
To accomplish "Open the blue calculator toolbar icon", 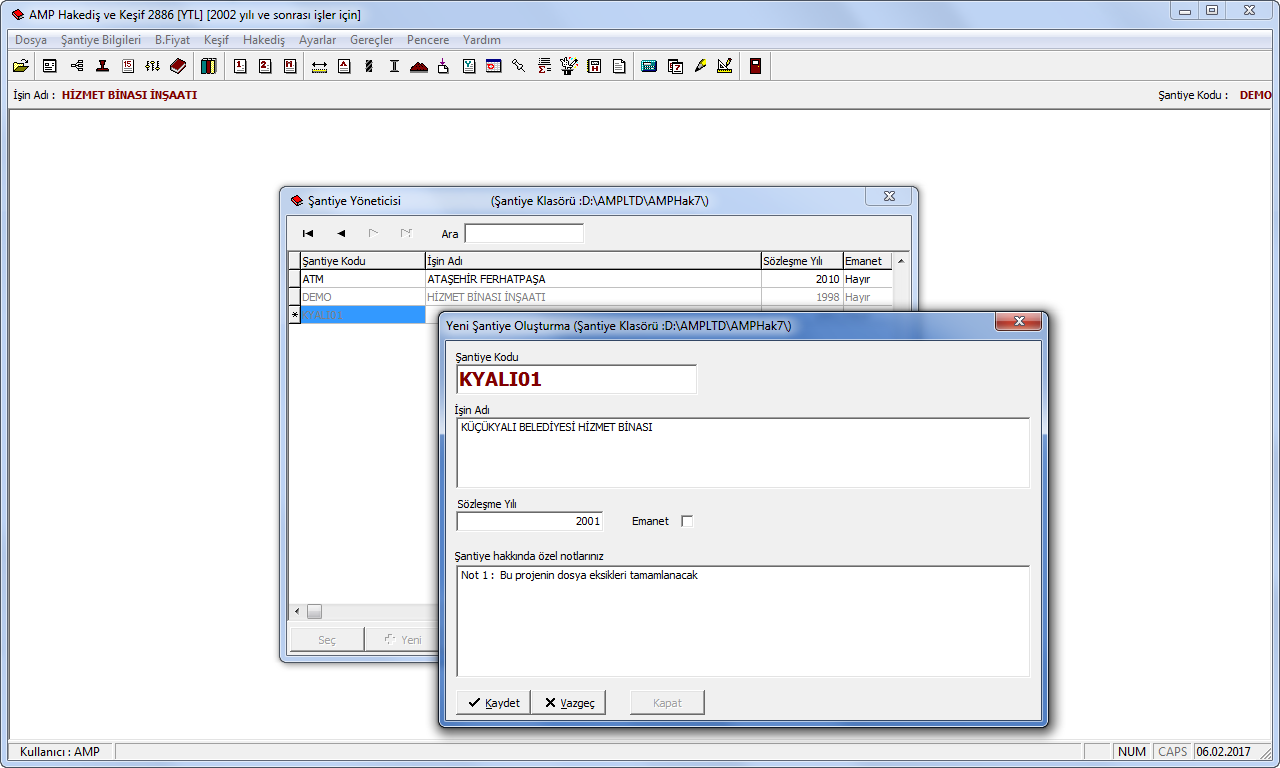I will (648, 67).
